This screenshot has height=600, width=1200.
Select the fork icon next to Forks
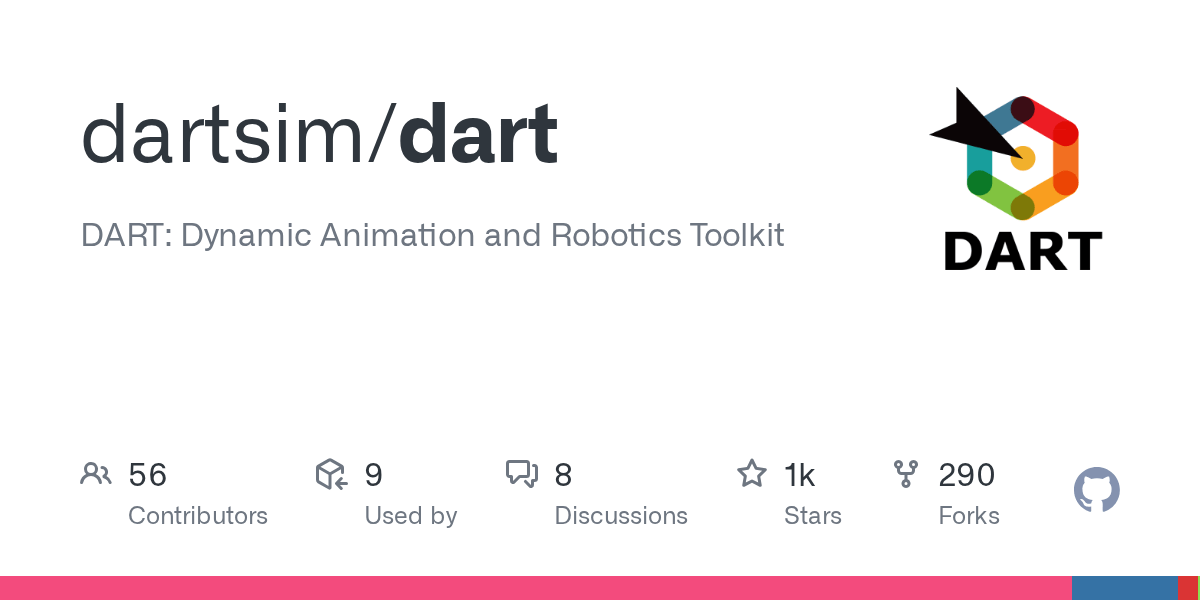[x=905, y=474]
